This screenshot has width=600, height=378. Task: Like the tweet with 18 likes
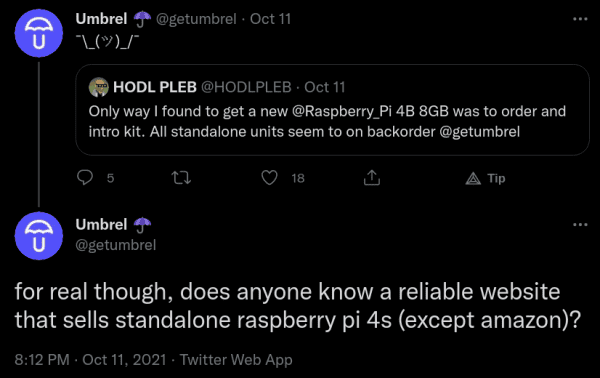269,178
